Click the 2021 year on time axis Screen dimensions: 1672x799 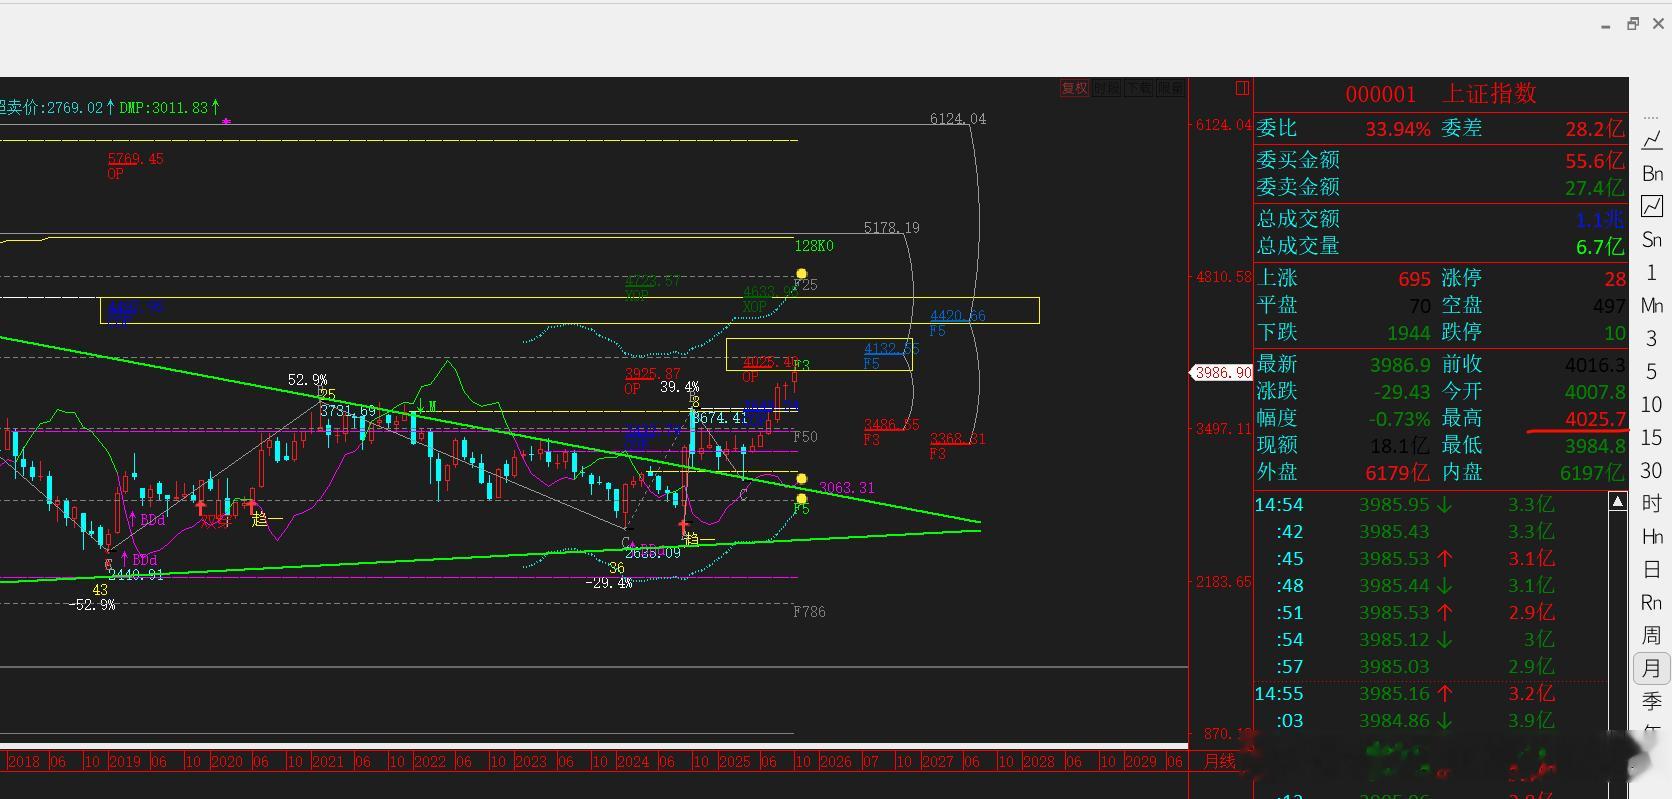click(327, 762)
